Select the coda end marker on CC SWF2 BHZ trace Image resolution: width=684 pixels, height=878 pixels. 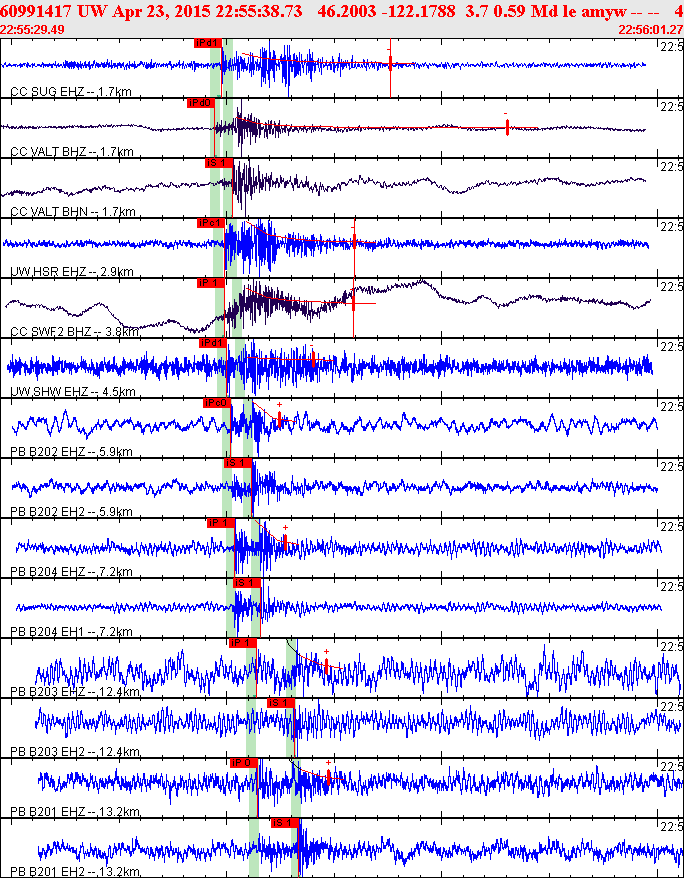point(354,302)
